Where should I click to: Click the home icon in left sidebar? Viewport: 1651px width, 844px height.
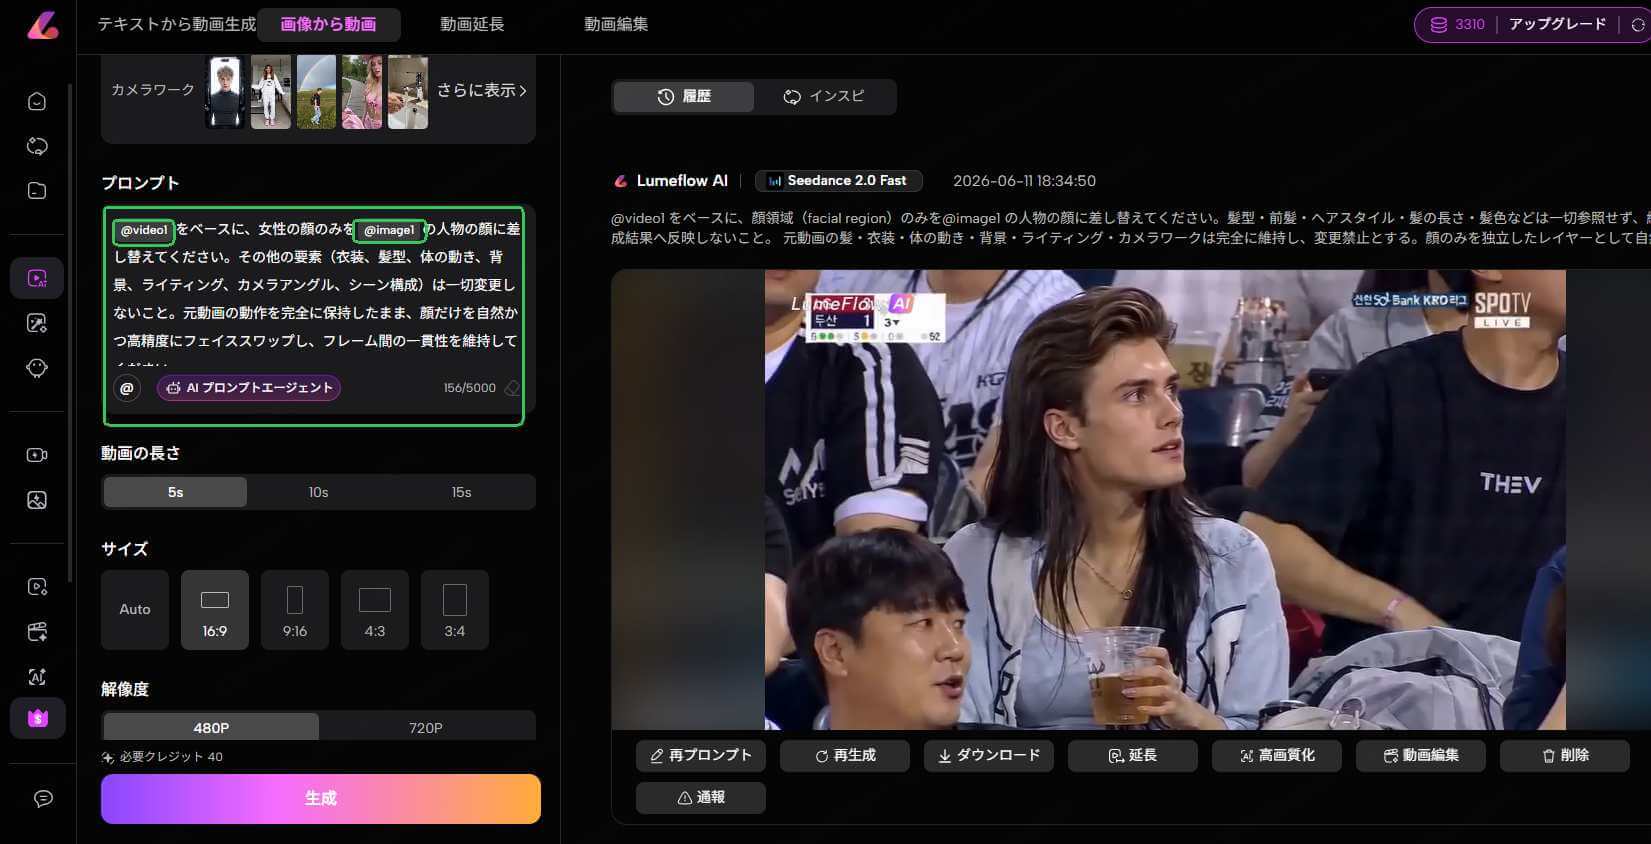tap(37, 101)
